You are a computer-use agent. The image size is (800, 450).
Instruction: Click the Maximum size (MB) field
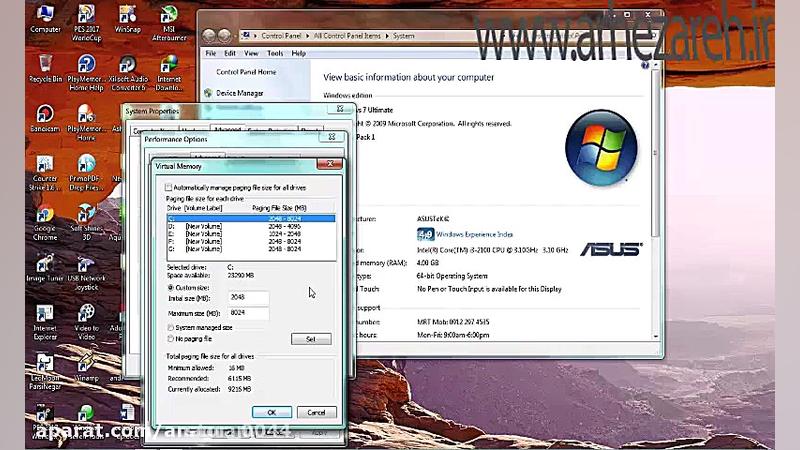point(248,313)
